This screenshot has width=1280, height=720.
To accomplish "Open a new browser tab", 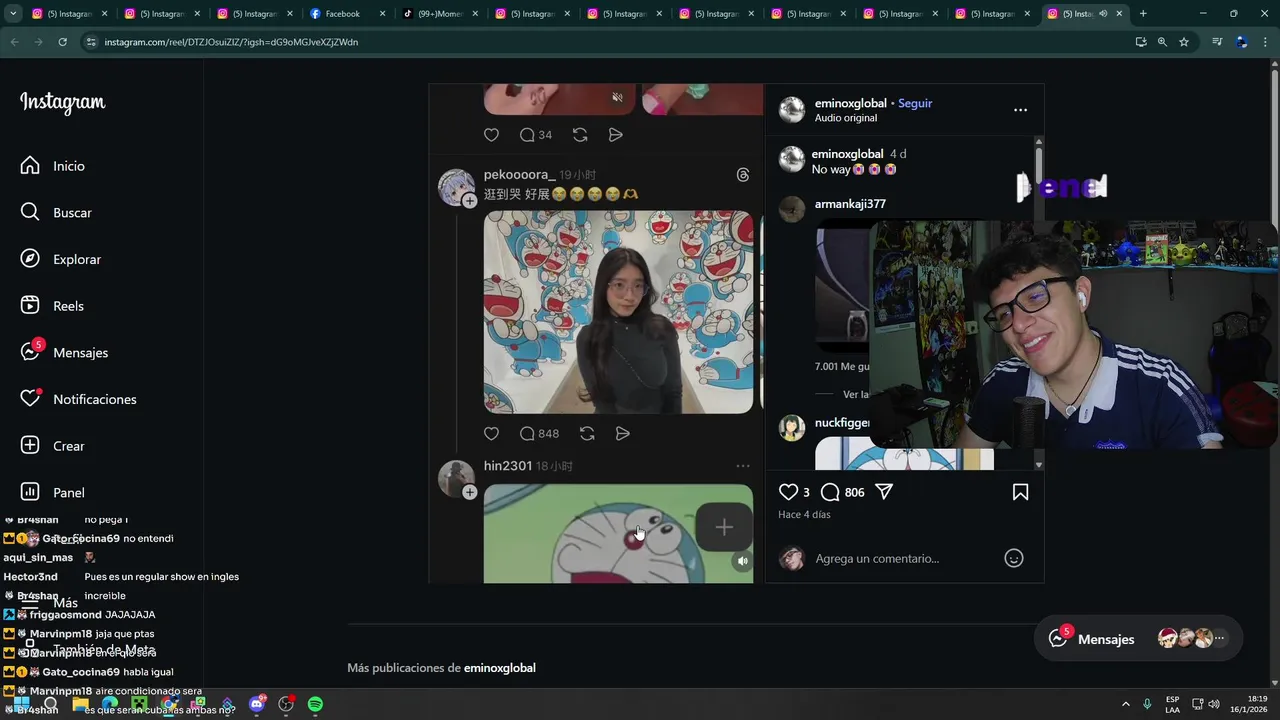I will 1143,14.
